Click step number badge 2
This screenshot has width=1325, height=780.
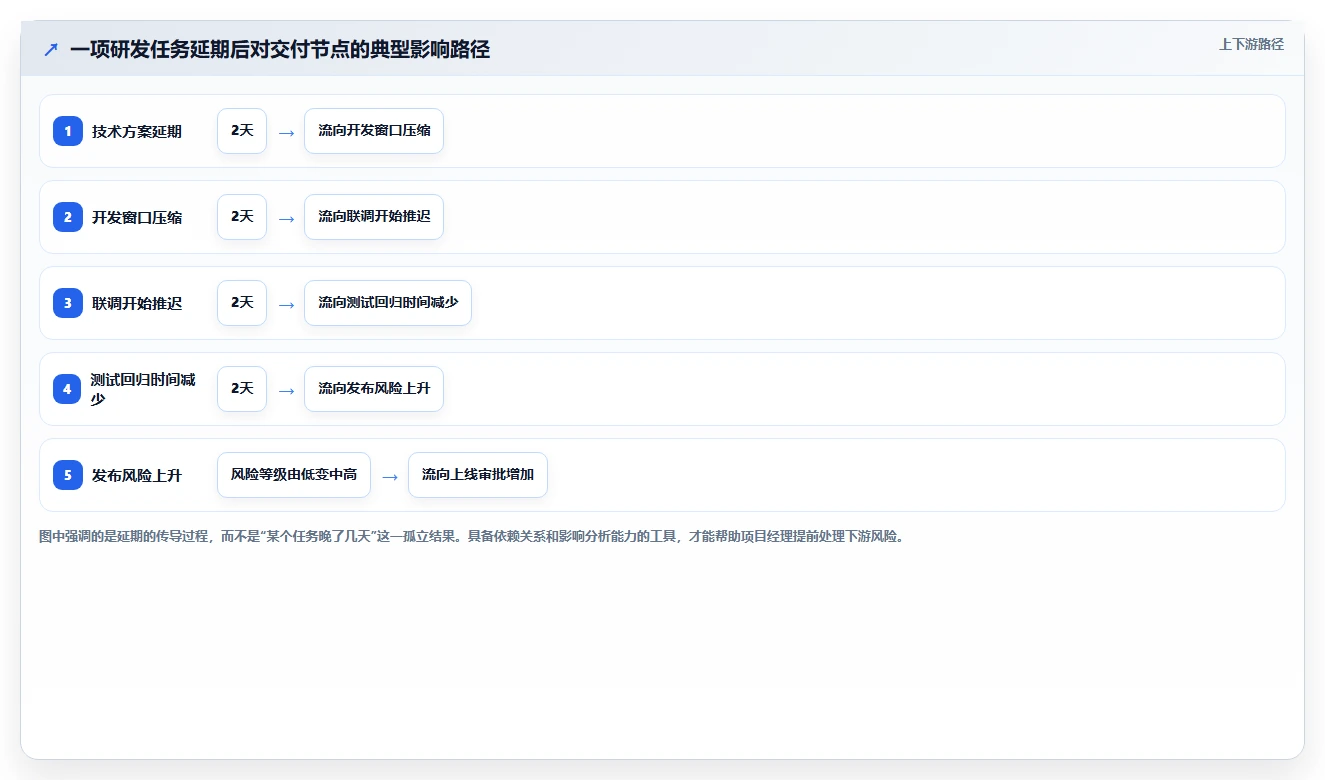(x=68, y=217)
